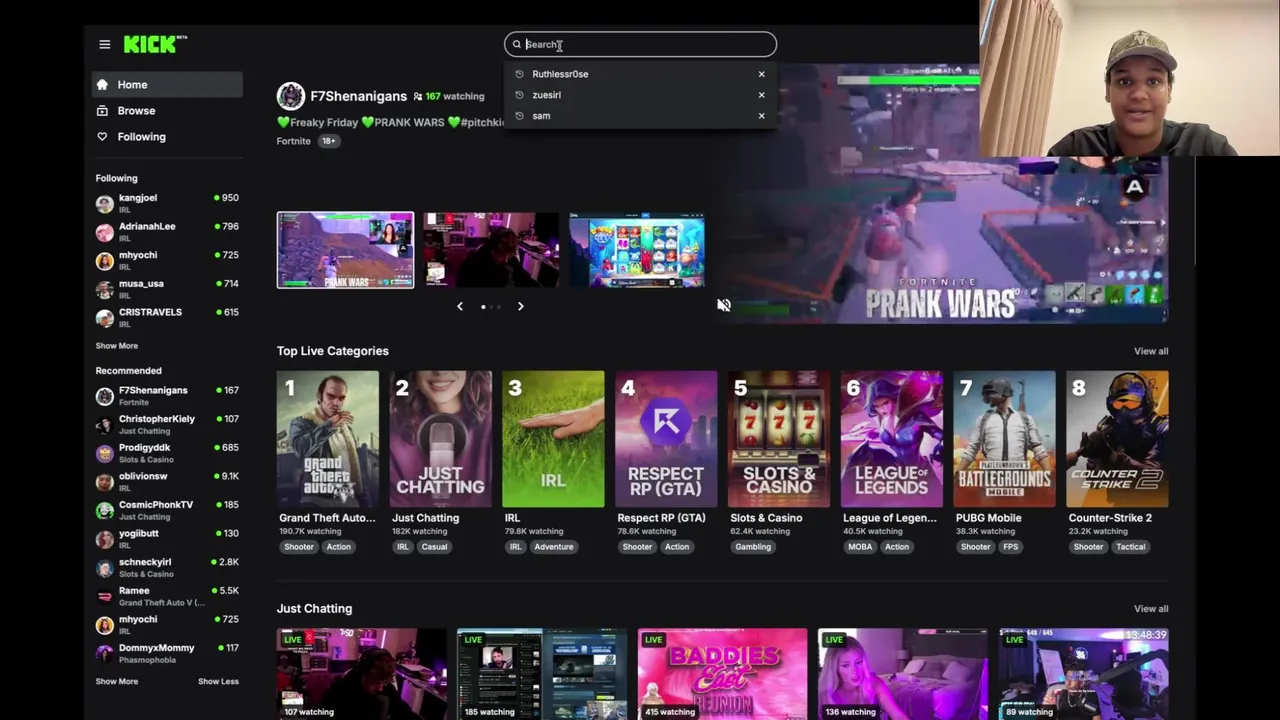Click FPS tag under PUBG Mobile
Screen dimensions: 1280x720
tap(1010, 547)
